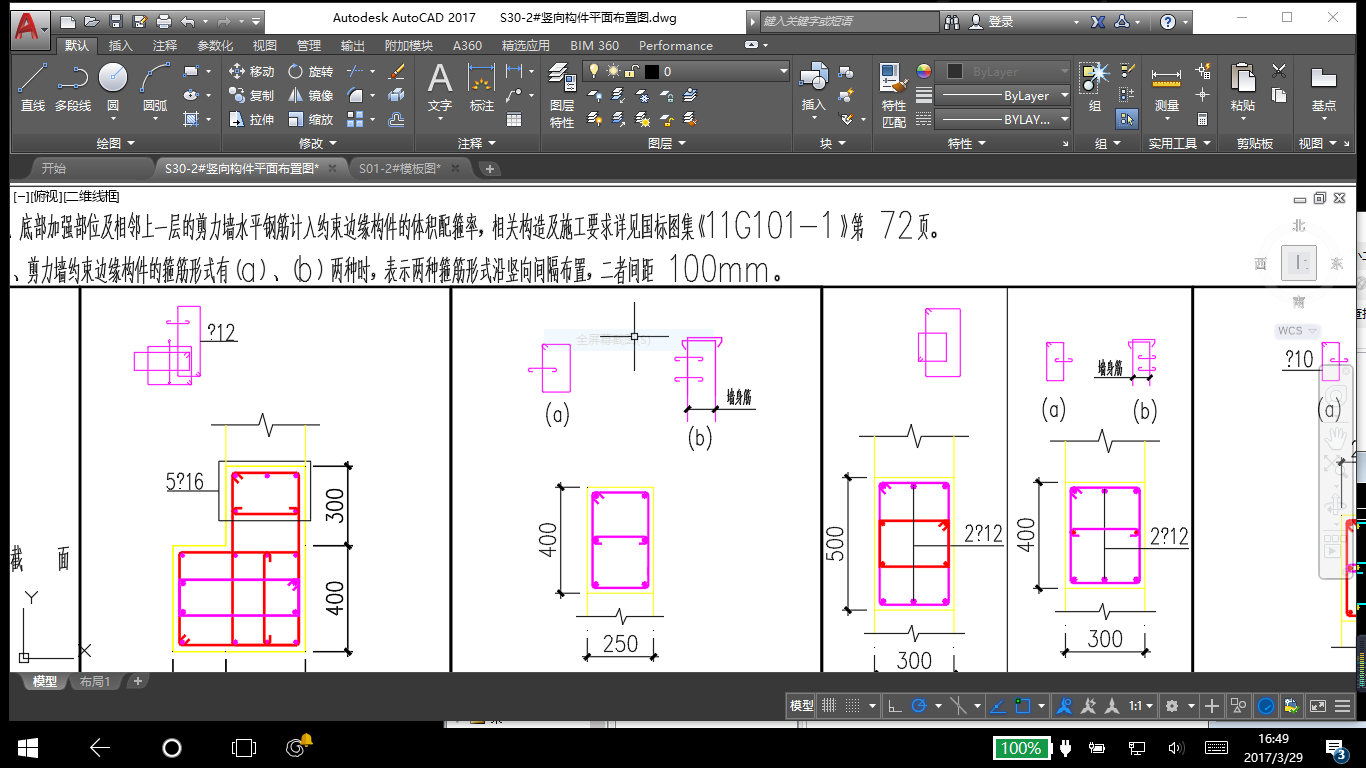Expand the Annotation (注释) panel
The image size is (1366, 768).
477,143
